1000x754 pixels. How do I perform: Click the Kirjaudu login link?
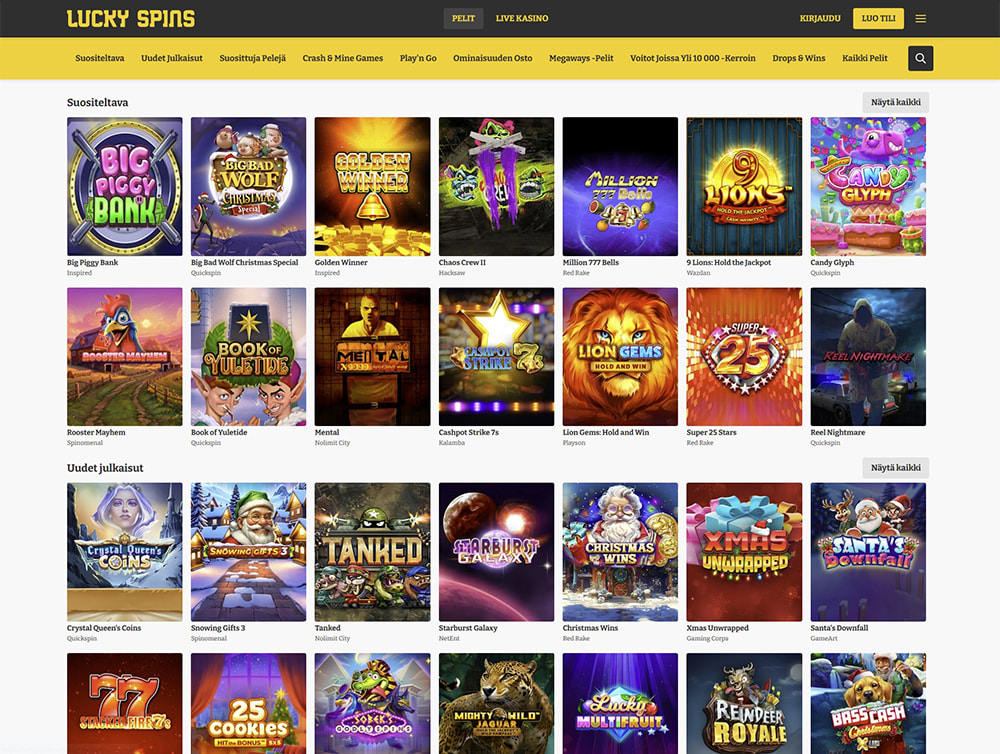[x=820, y=18]
